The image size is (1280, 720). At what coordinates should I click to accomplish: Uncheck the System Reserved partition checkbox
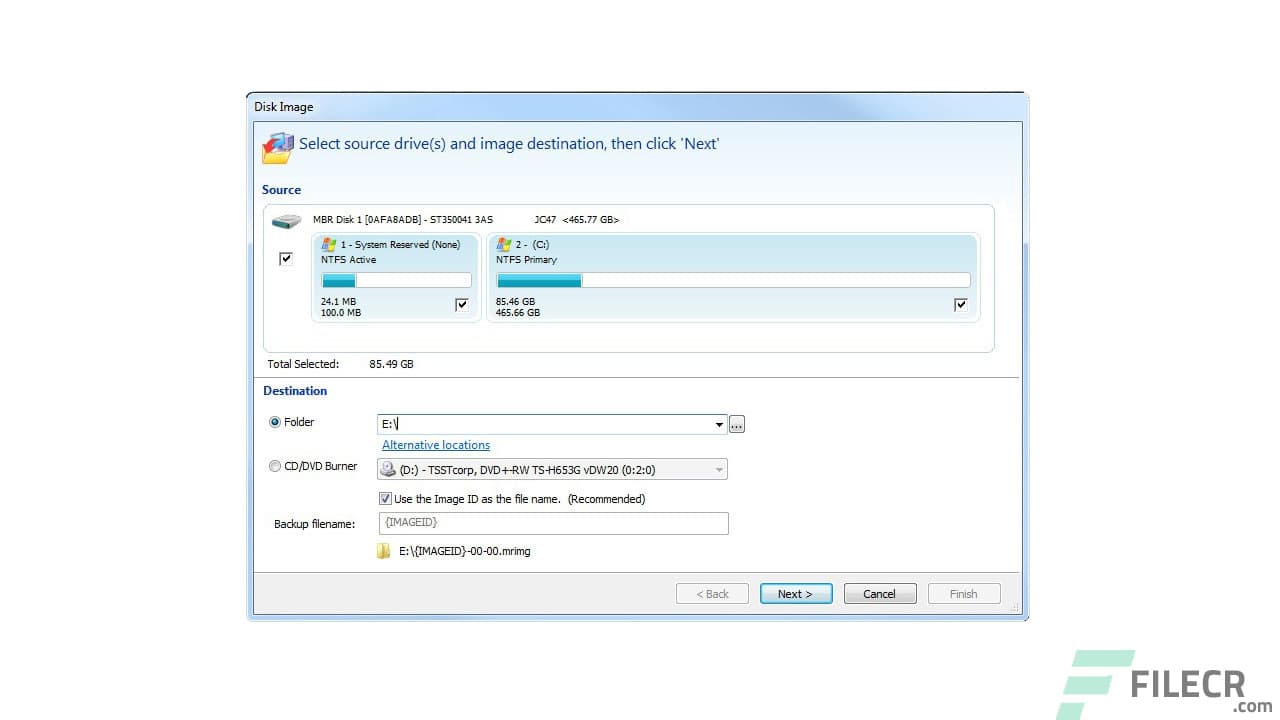click(x=461, y=304)
